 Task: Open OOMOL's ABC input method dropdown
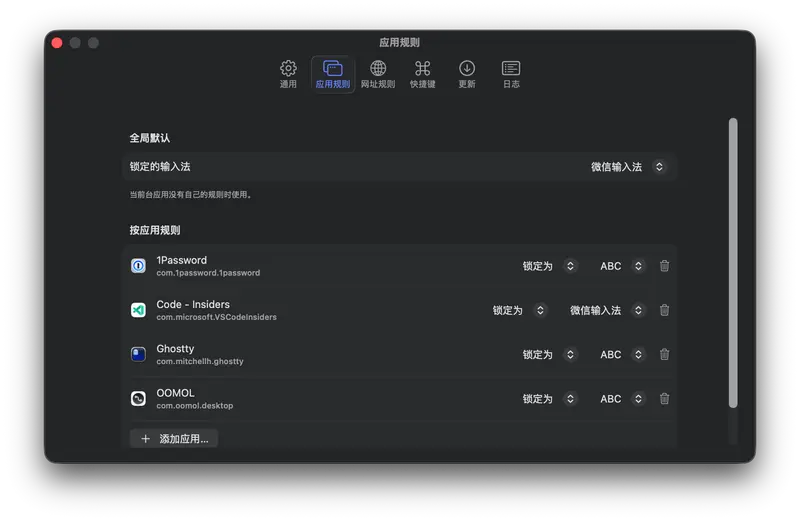pyautogui.click(x=621, y=399)
